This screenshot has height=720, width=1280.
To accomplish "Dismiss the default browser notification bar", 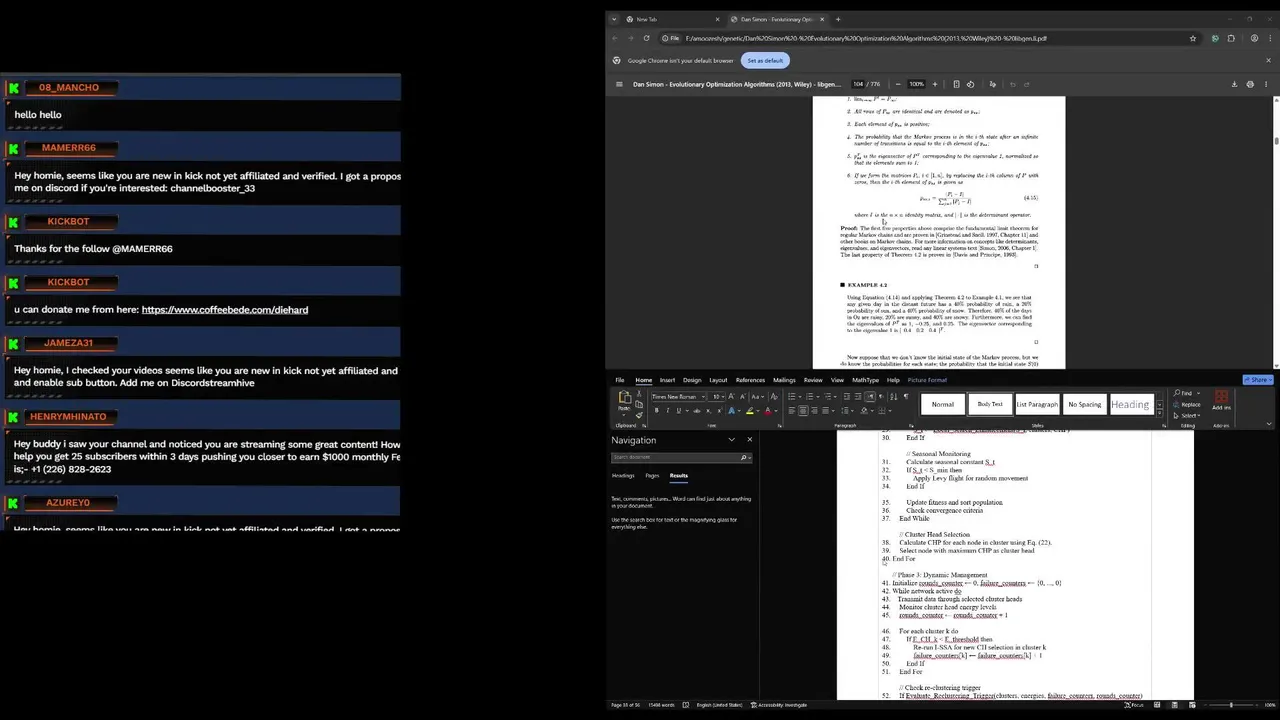I will pyautogui.click(x=1269, y=60).
